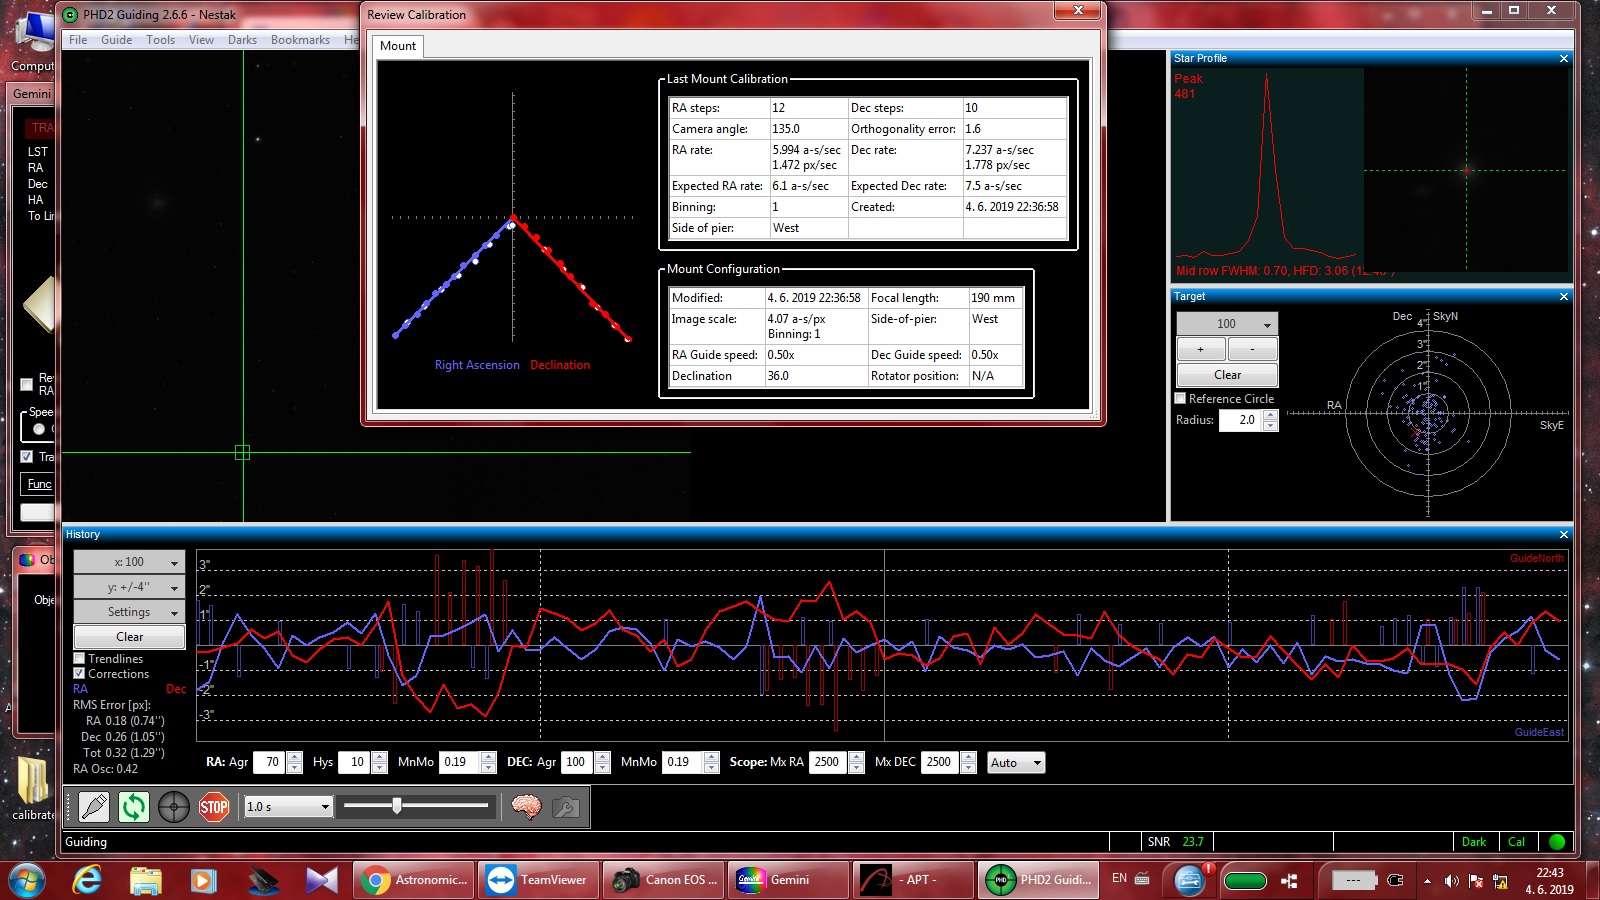Decrease Hys spinner value

pos(379,769)
